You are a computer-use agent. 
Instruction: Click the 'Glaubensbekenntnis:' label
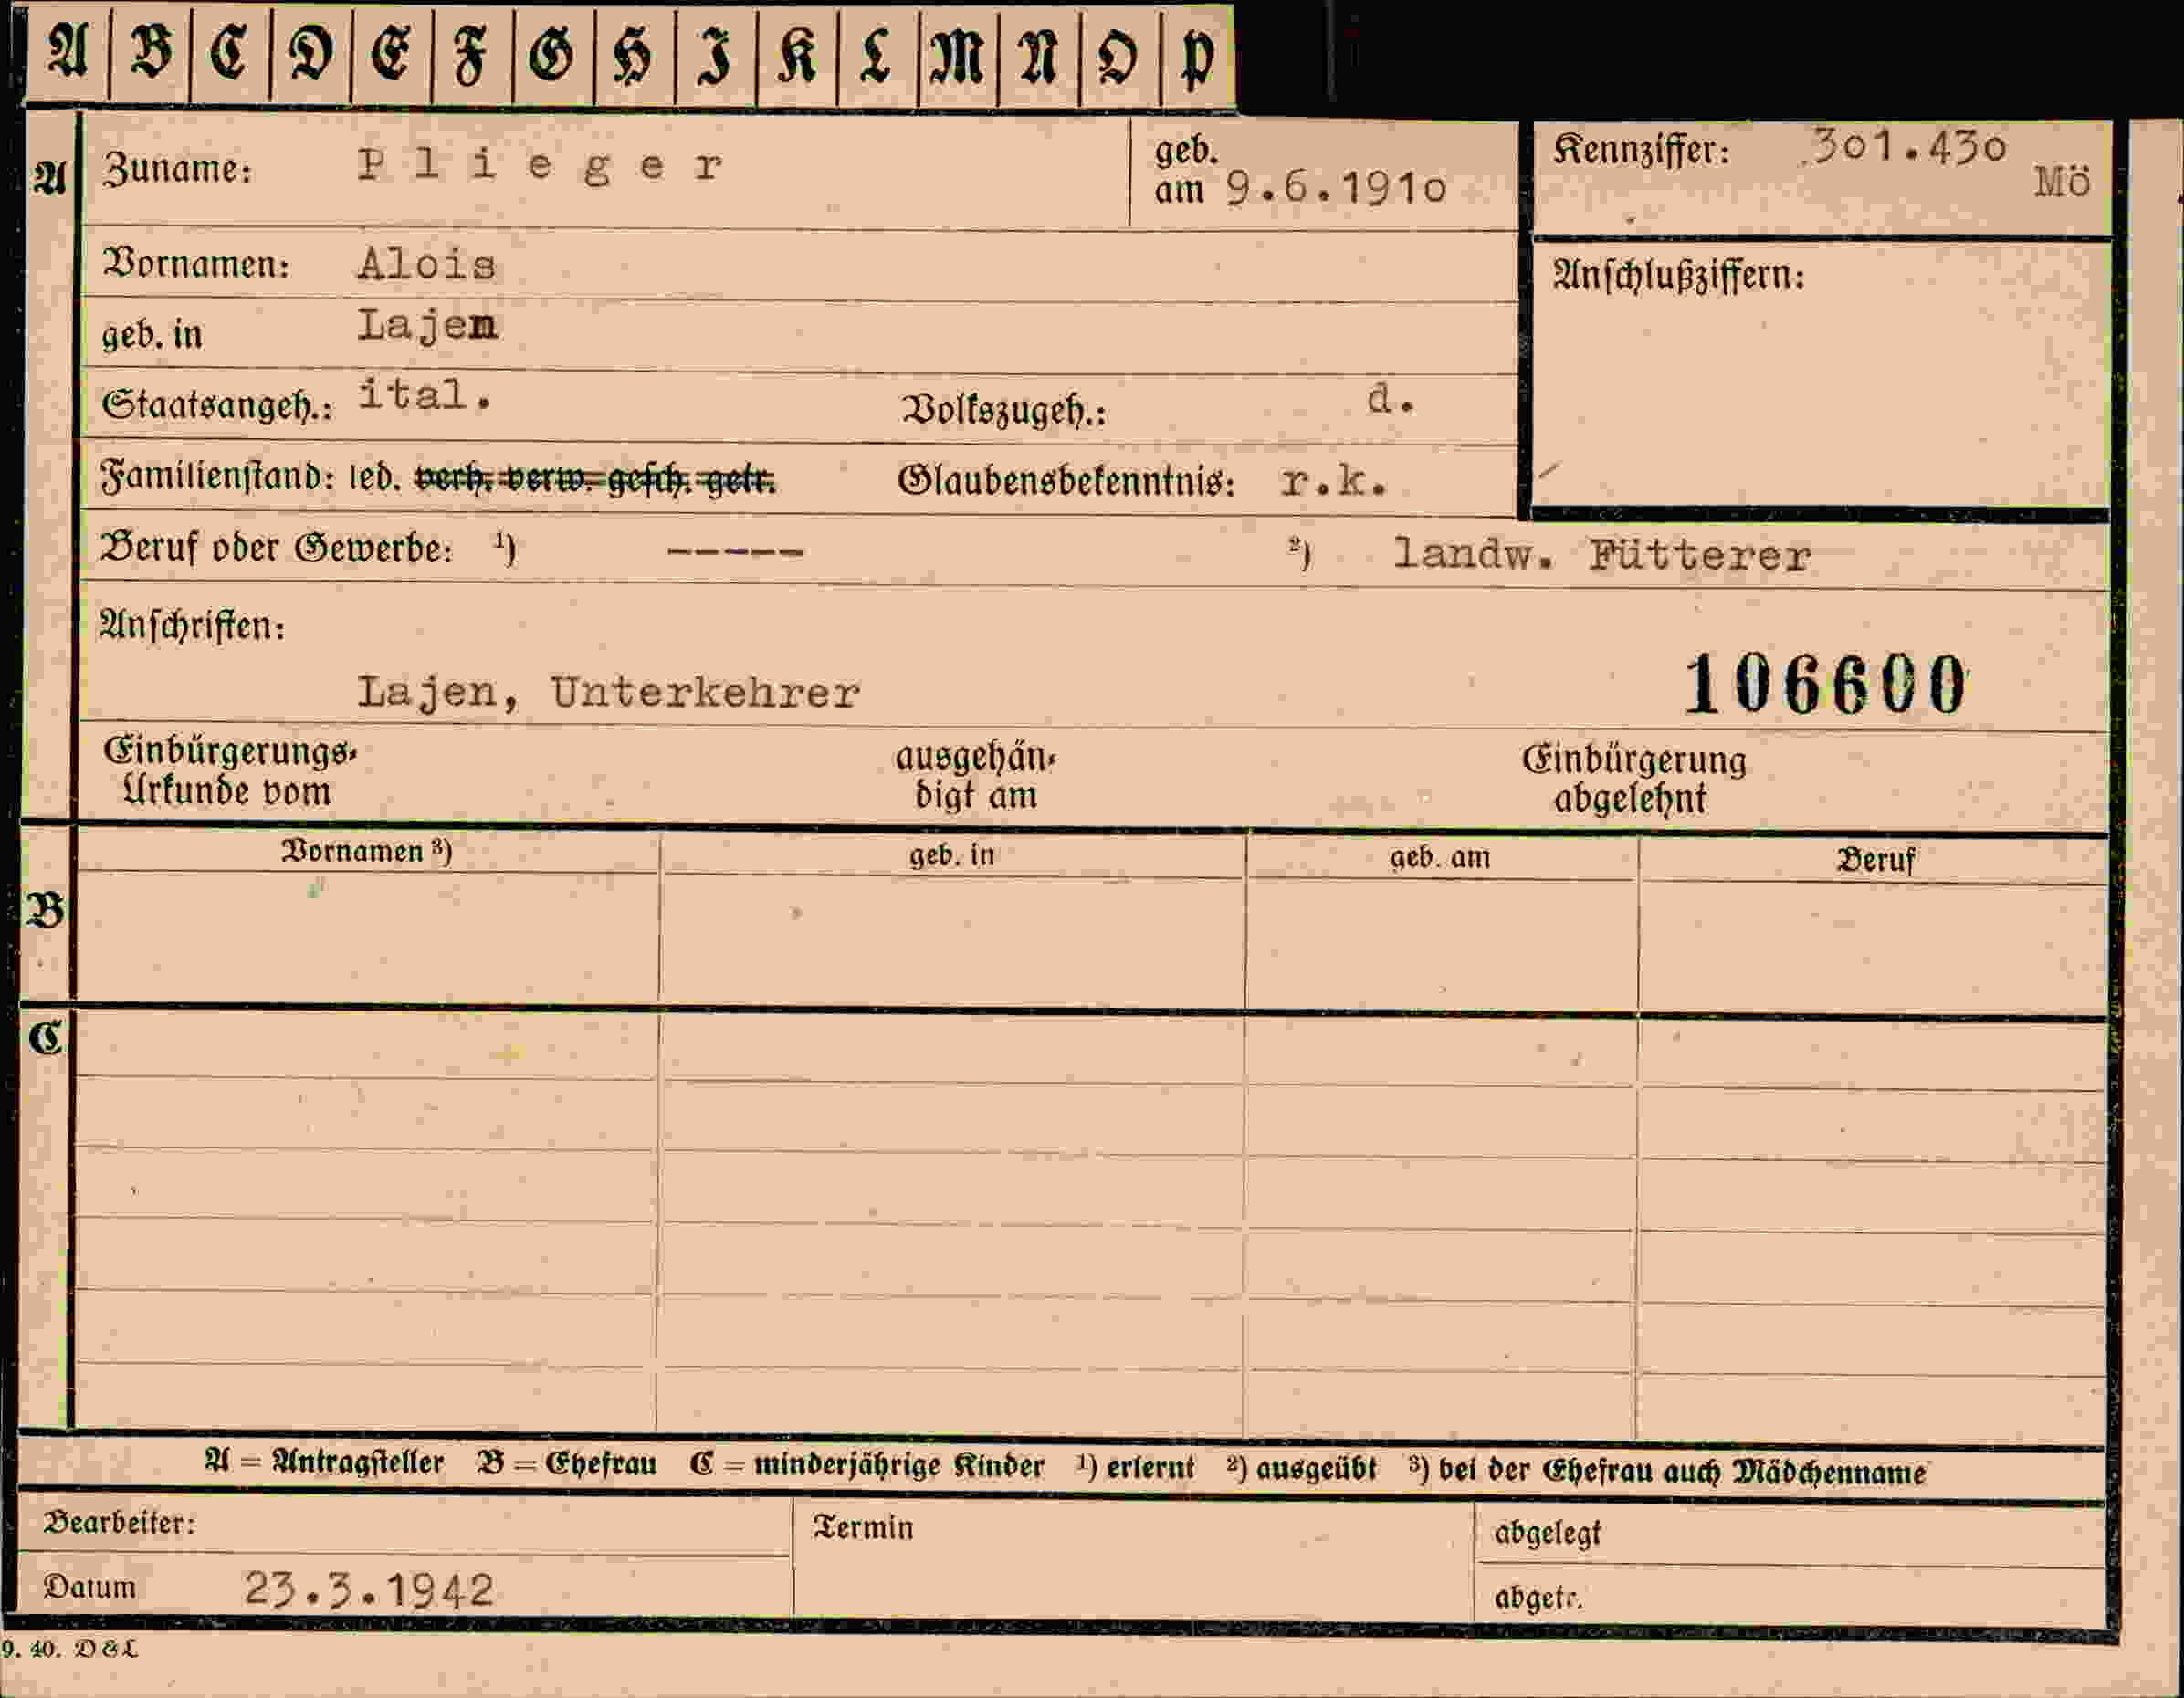[x=1066, y=481]
